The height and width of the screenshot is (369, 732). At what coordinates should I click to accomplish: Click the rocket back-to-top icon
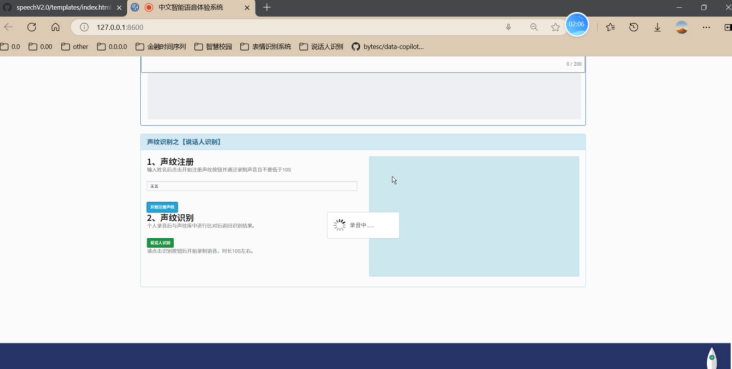click(711, 358)
